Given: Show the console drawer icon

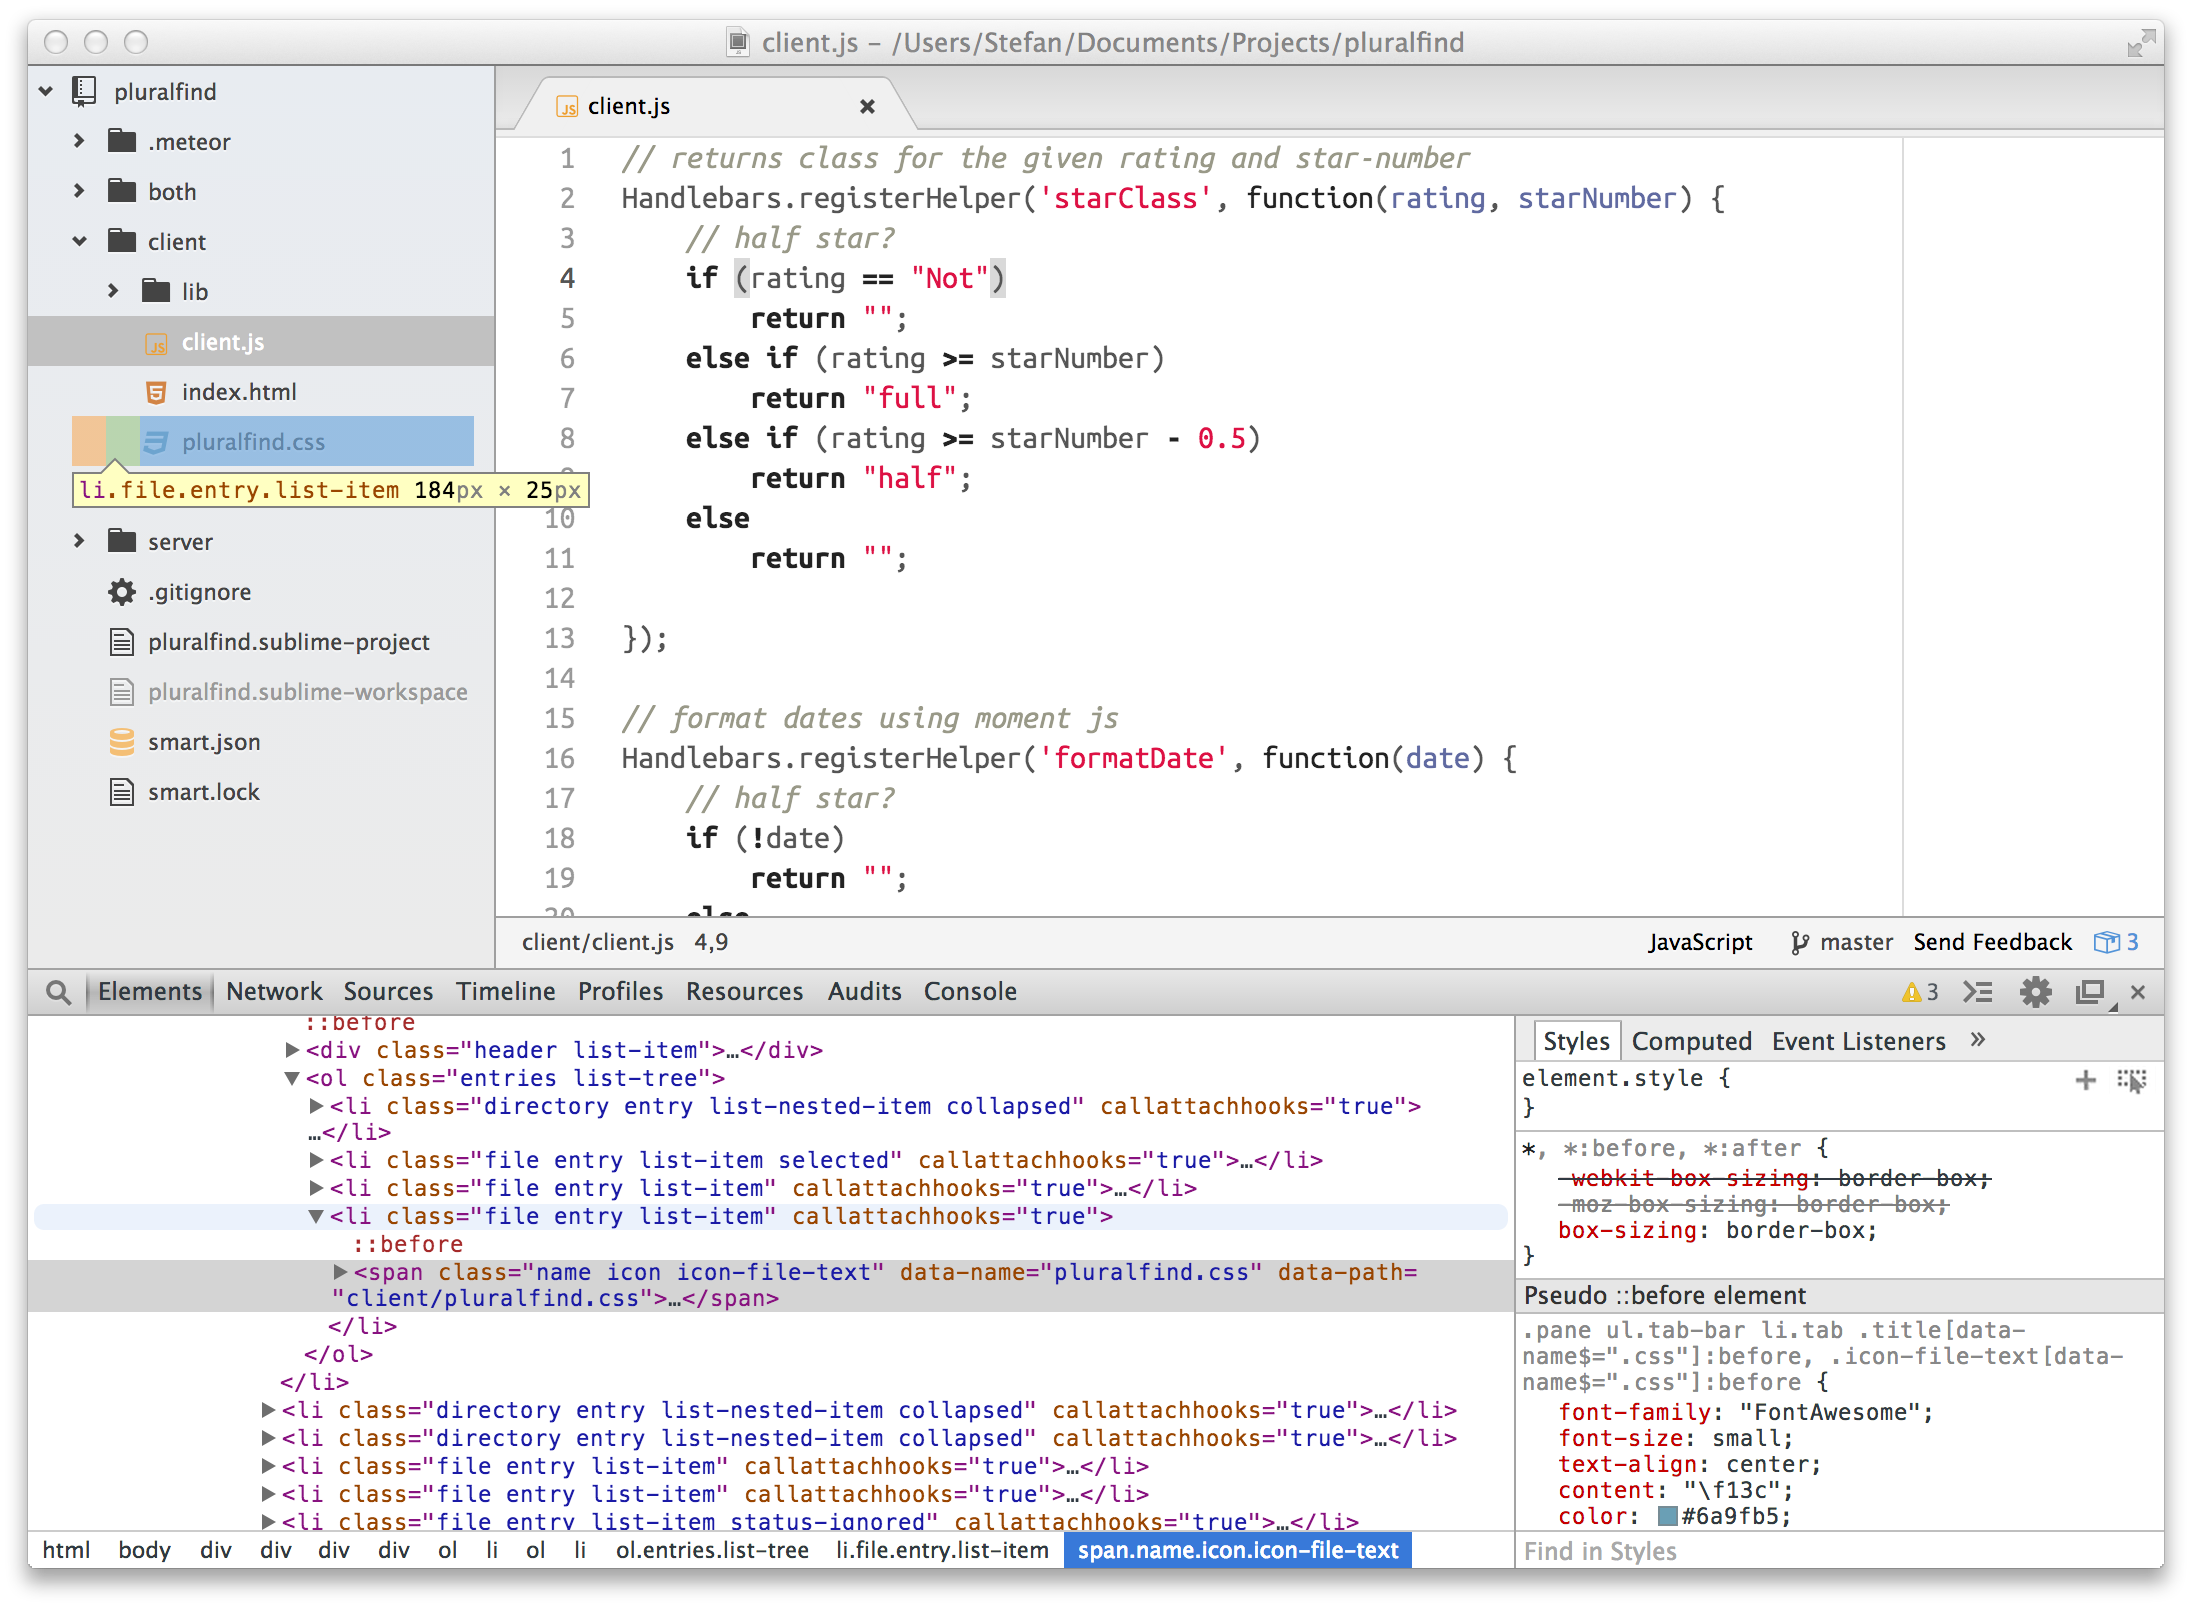Looking at the screenshot, I should pos(1977,992).
